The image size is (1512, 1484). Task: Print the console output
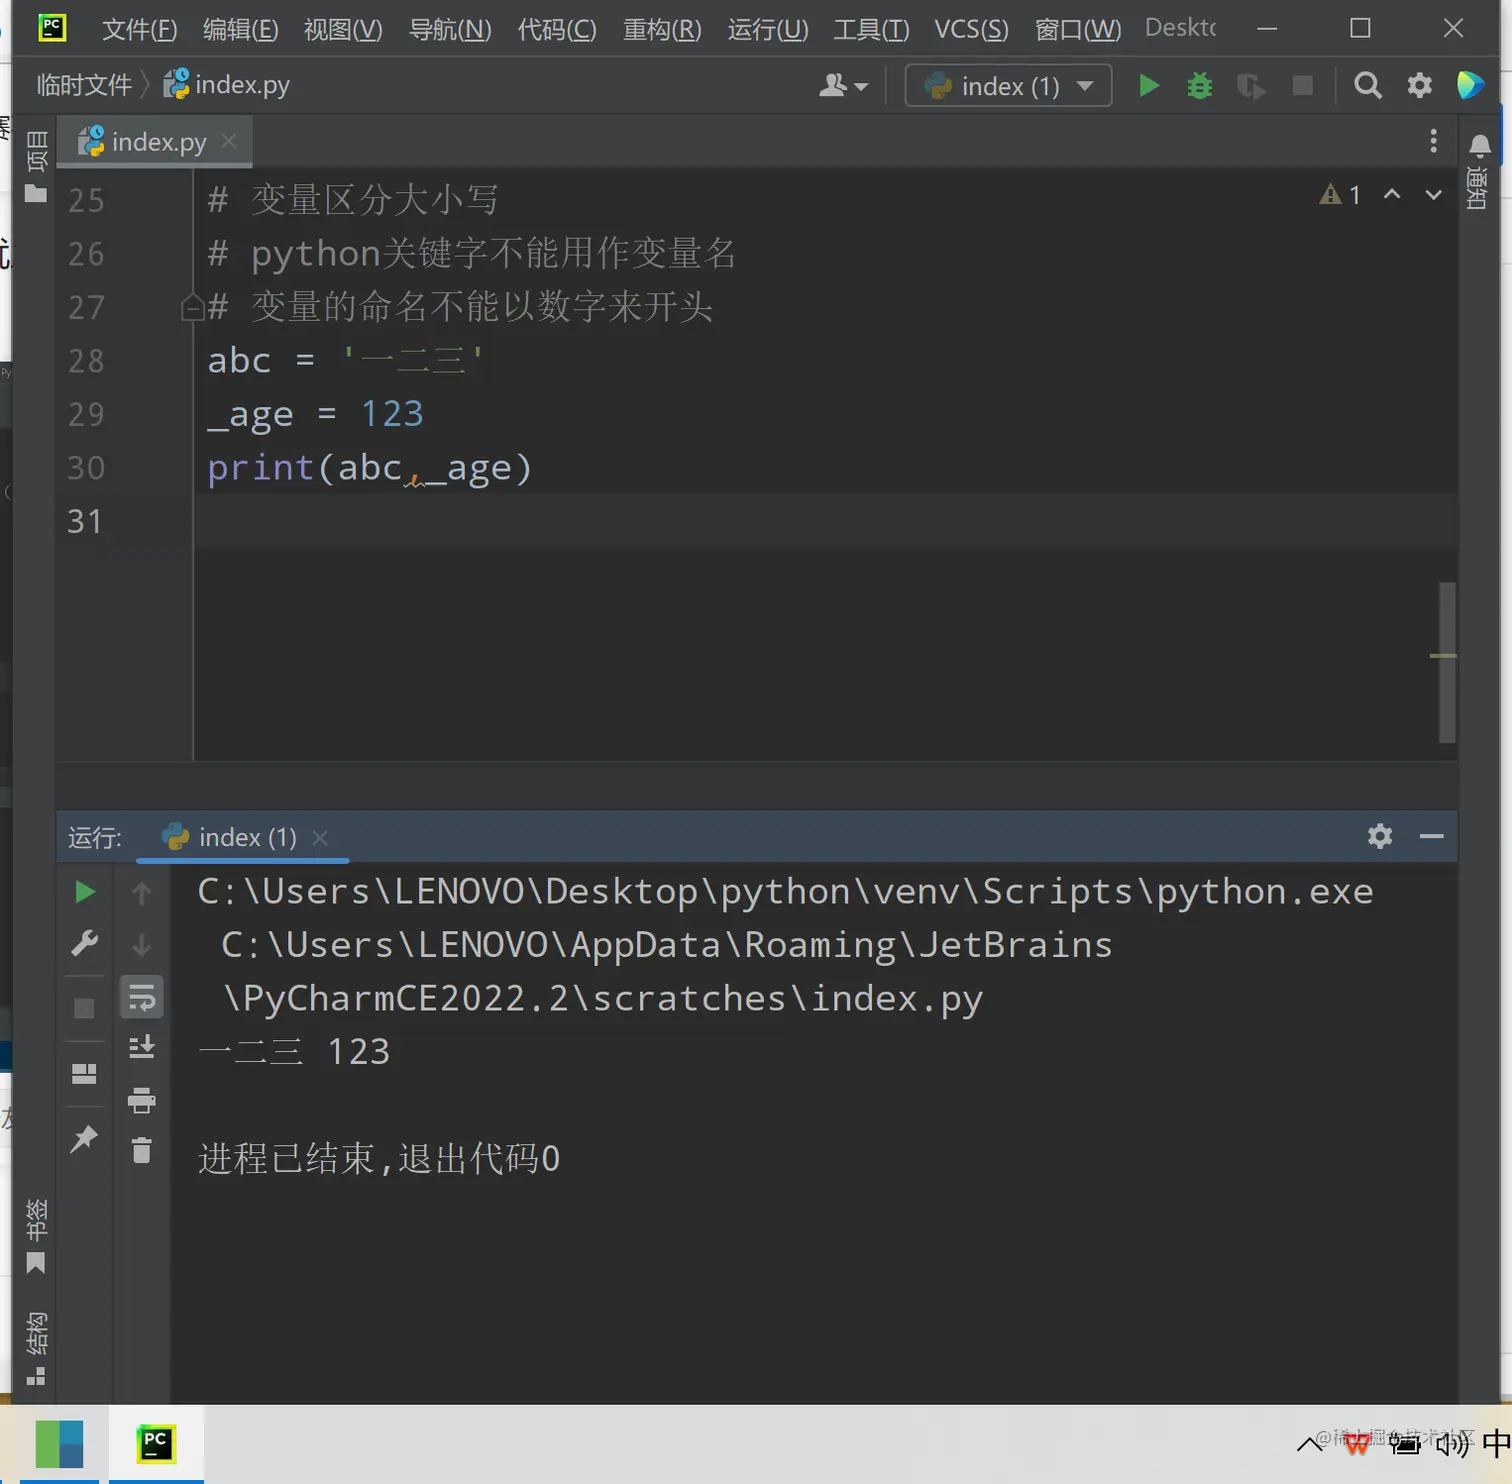[142, 1100]
